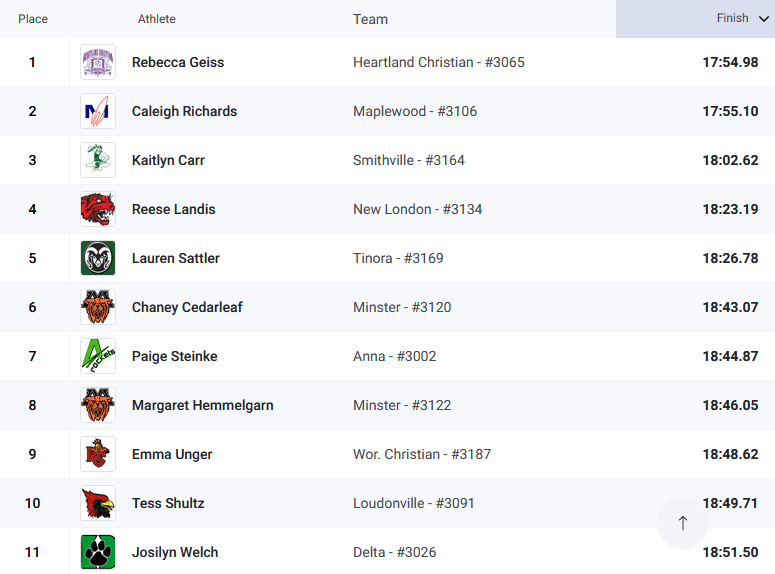Click Tinora ram logo beside Lauren Sattler
The height and width of the screenshot is (574, 775).
98,258
